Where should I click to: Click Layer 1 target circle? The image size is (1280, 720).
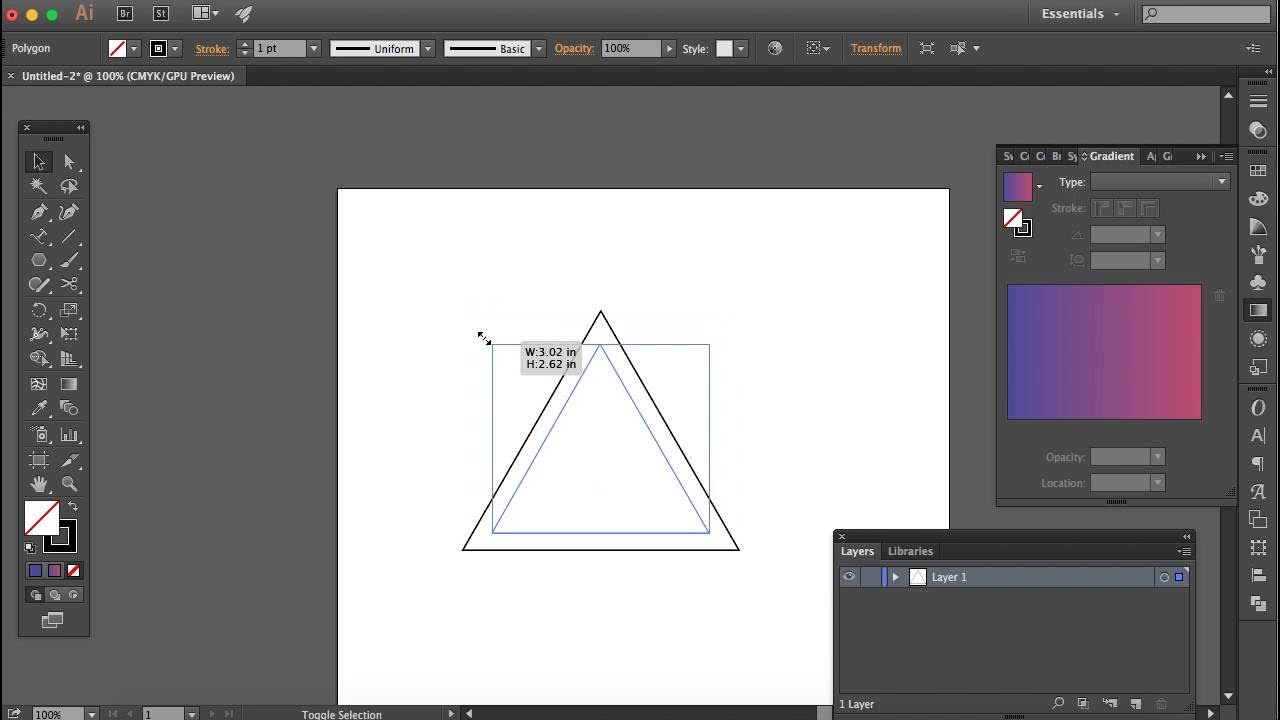click(1164, 577)
